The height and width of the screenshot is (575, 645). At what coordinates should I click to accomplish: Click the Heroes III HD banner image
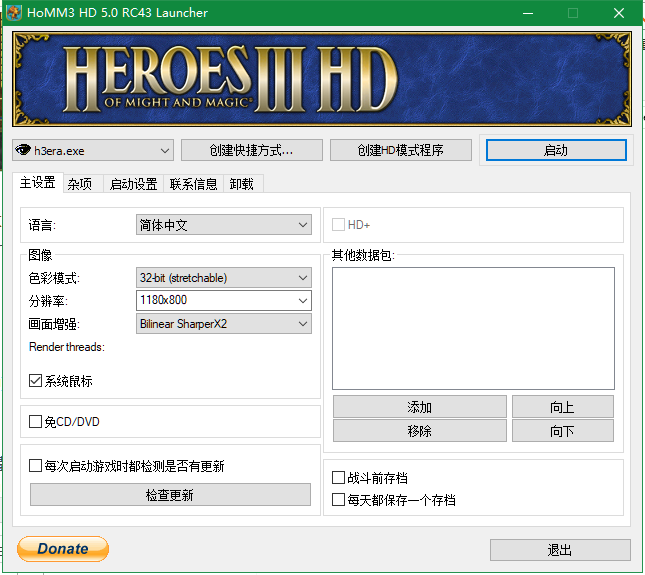coord(322,78)
